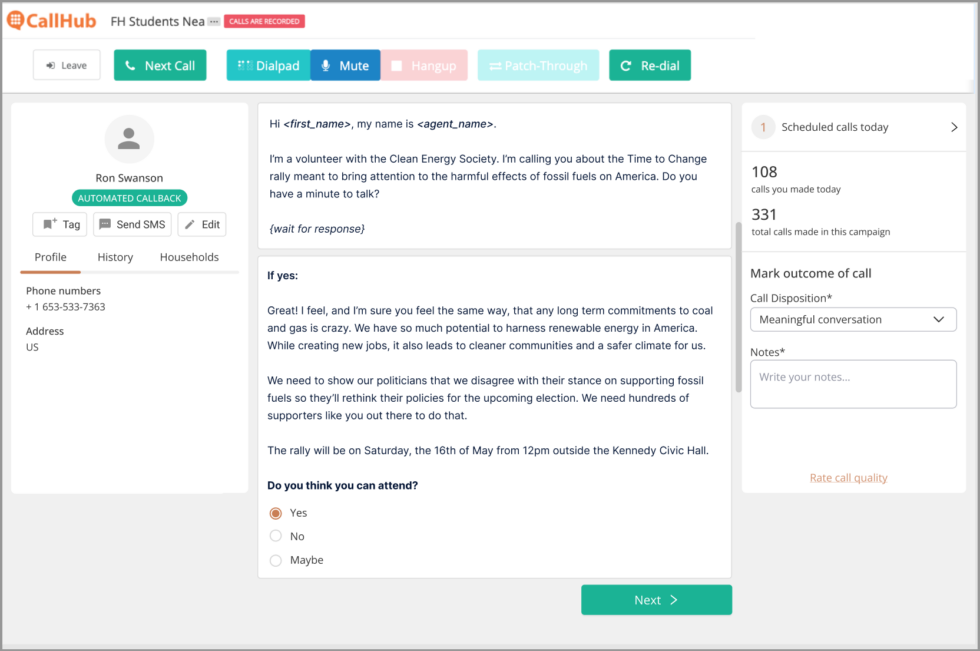The height and width of the screenshot is (651, 980).
Task: Open the Dialpad
Action: [x=268, y=65]
